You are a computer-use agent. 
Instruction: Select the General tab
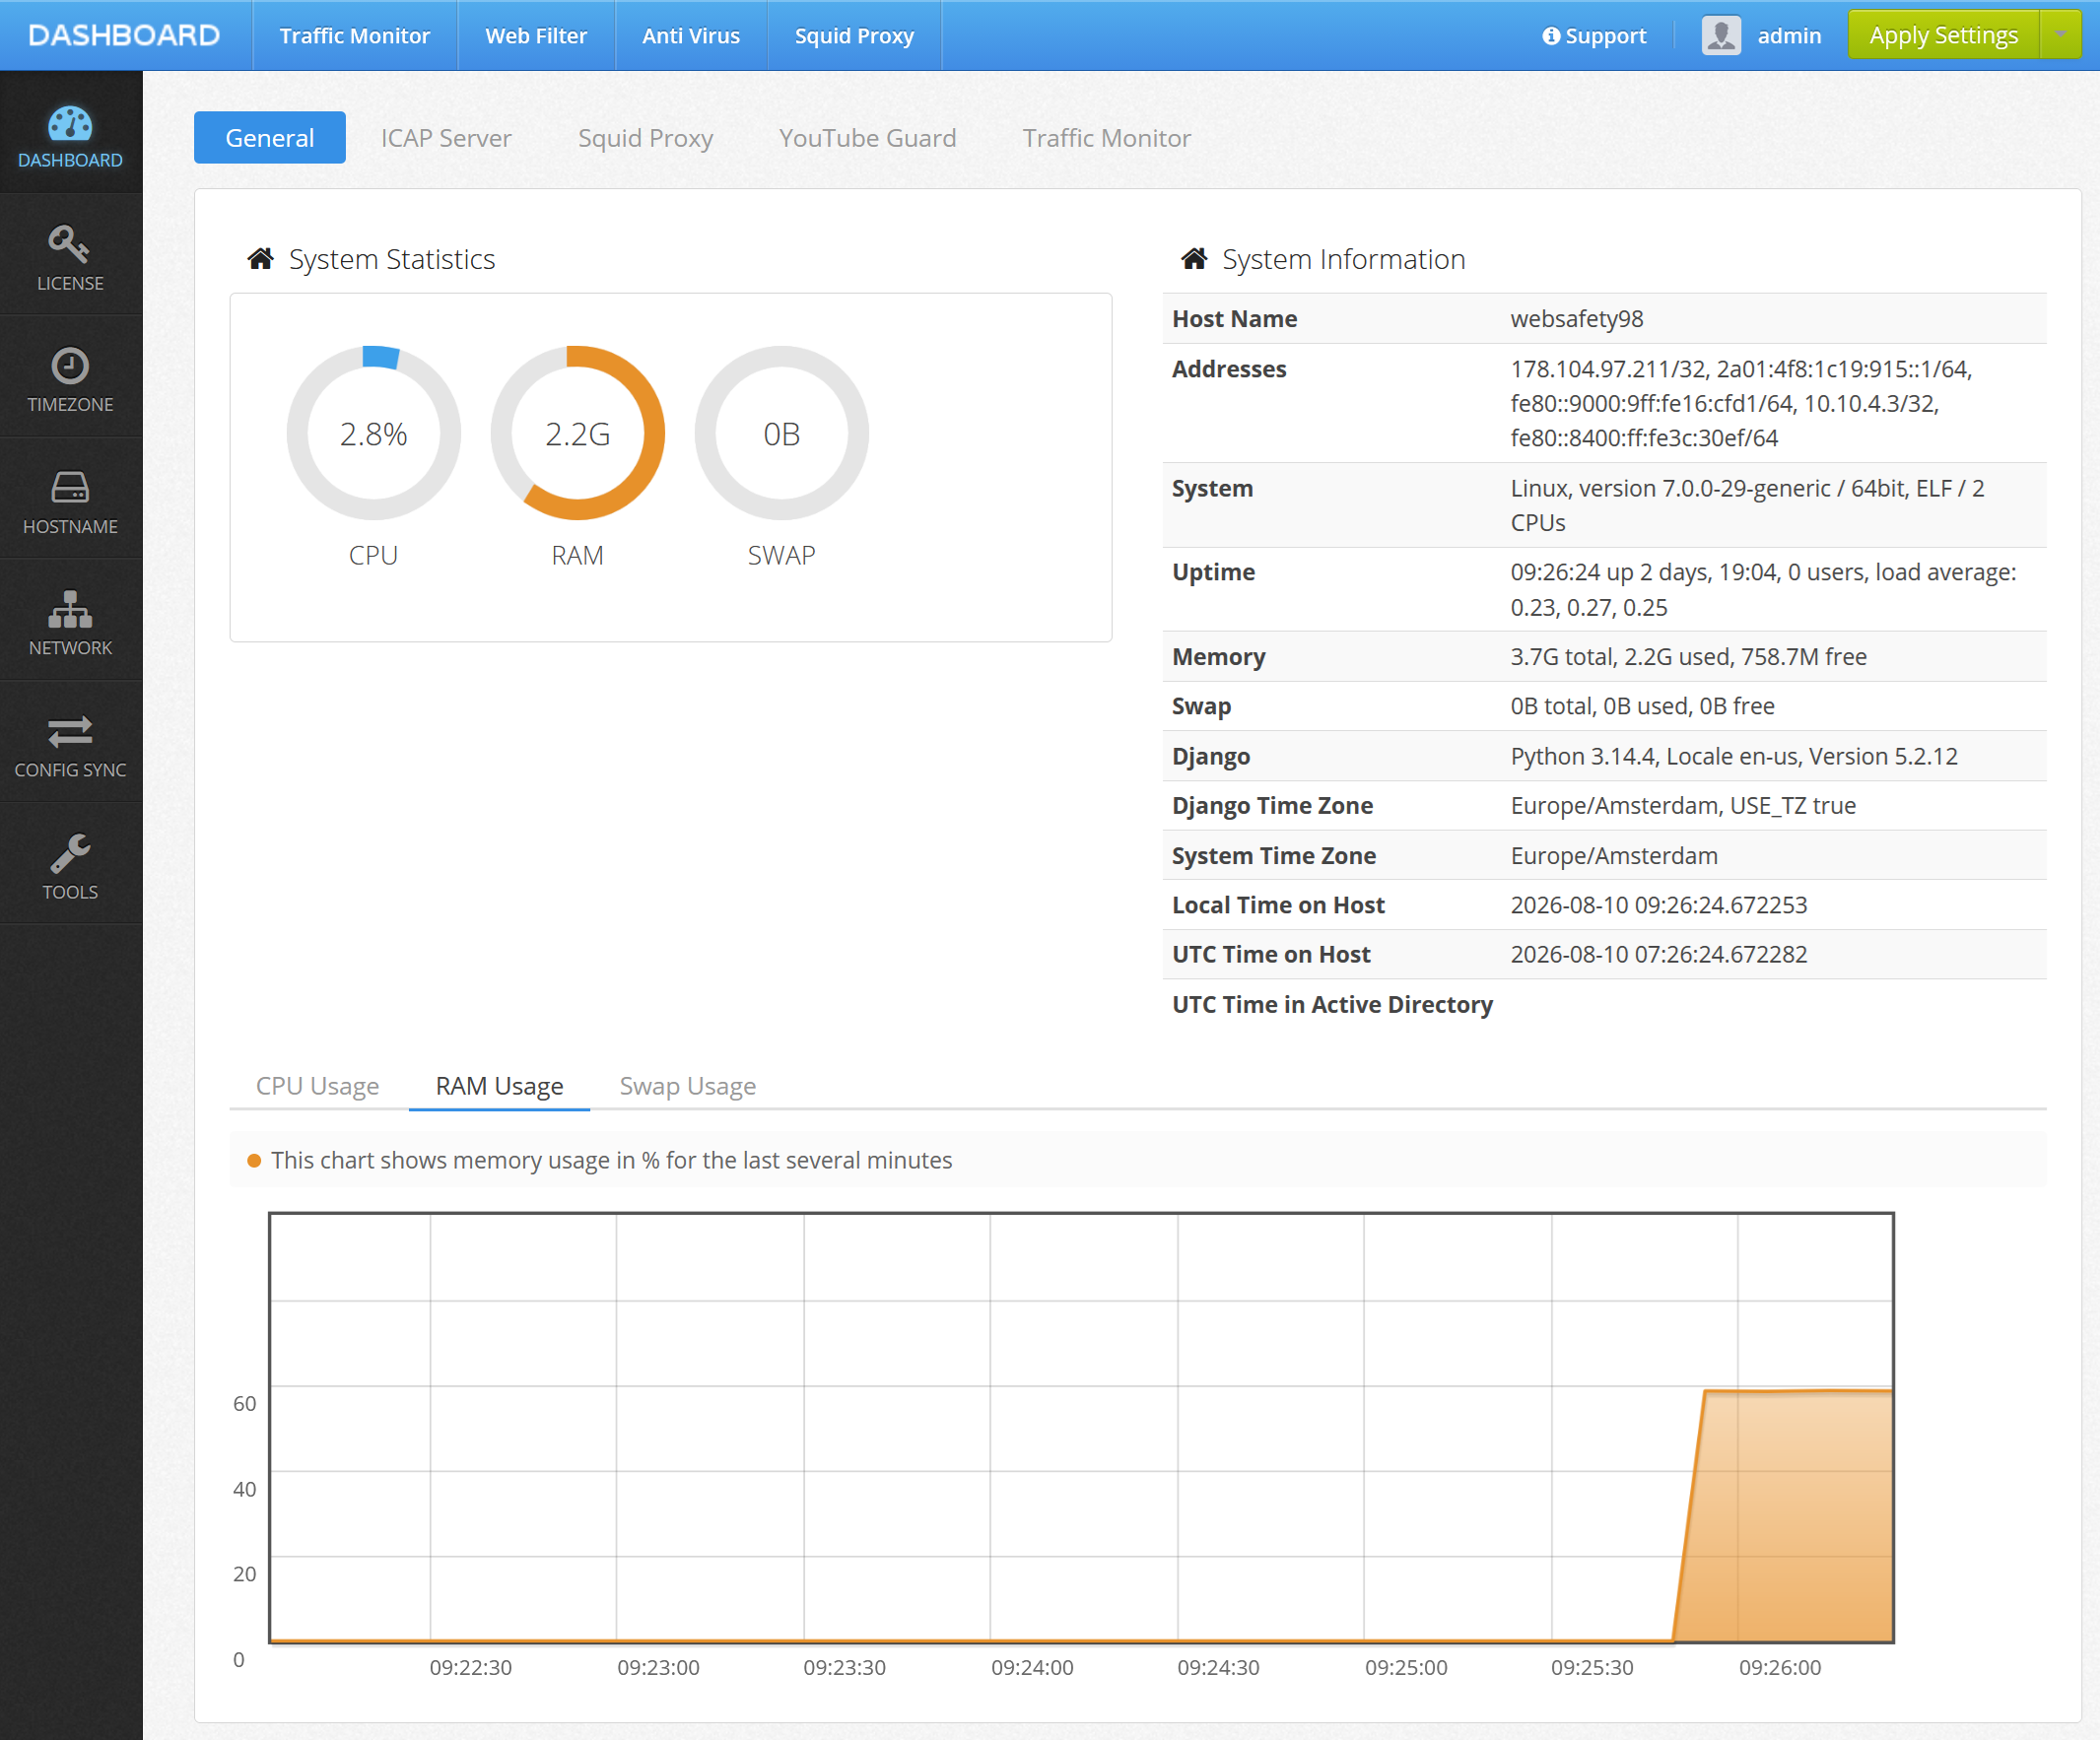click(270, 137)
